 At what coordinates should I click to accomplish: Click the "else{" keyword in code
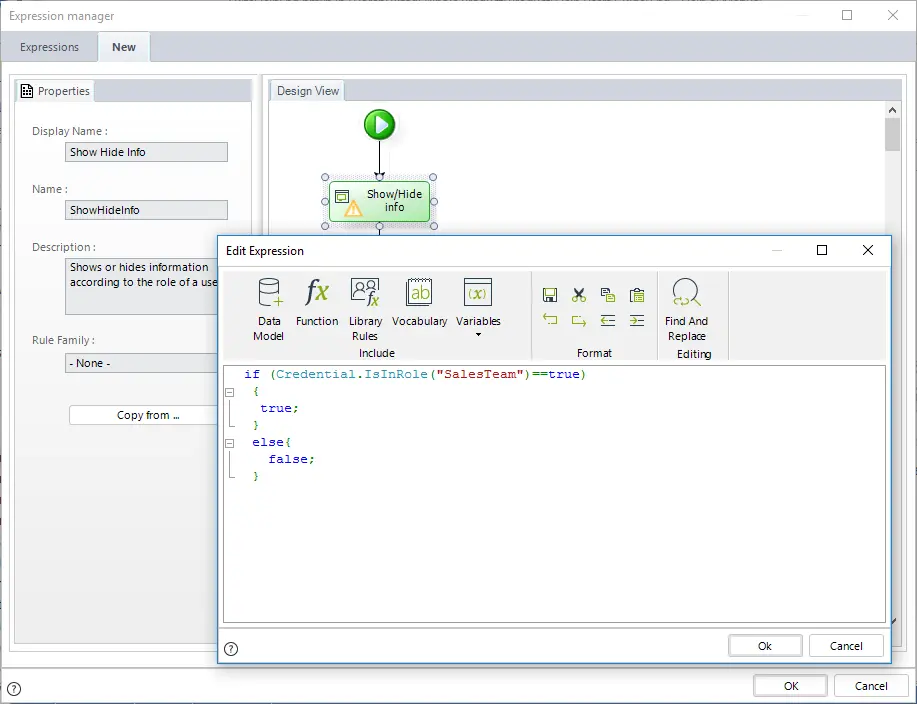point(271,443)
